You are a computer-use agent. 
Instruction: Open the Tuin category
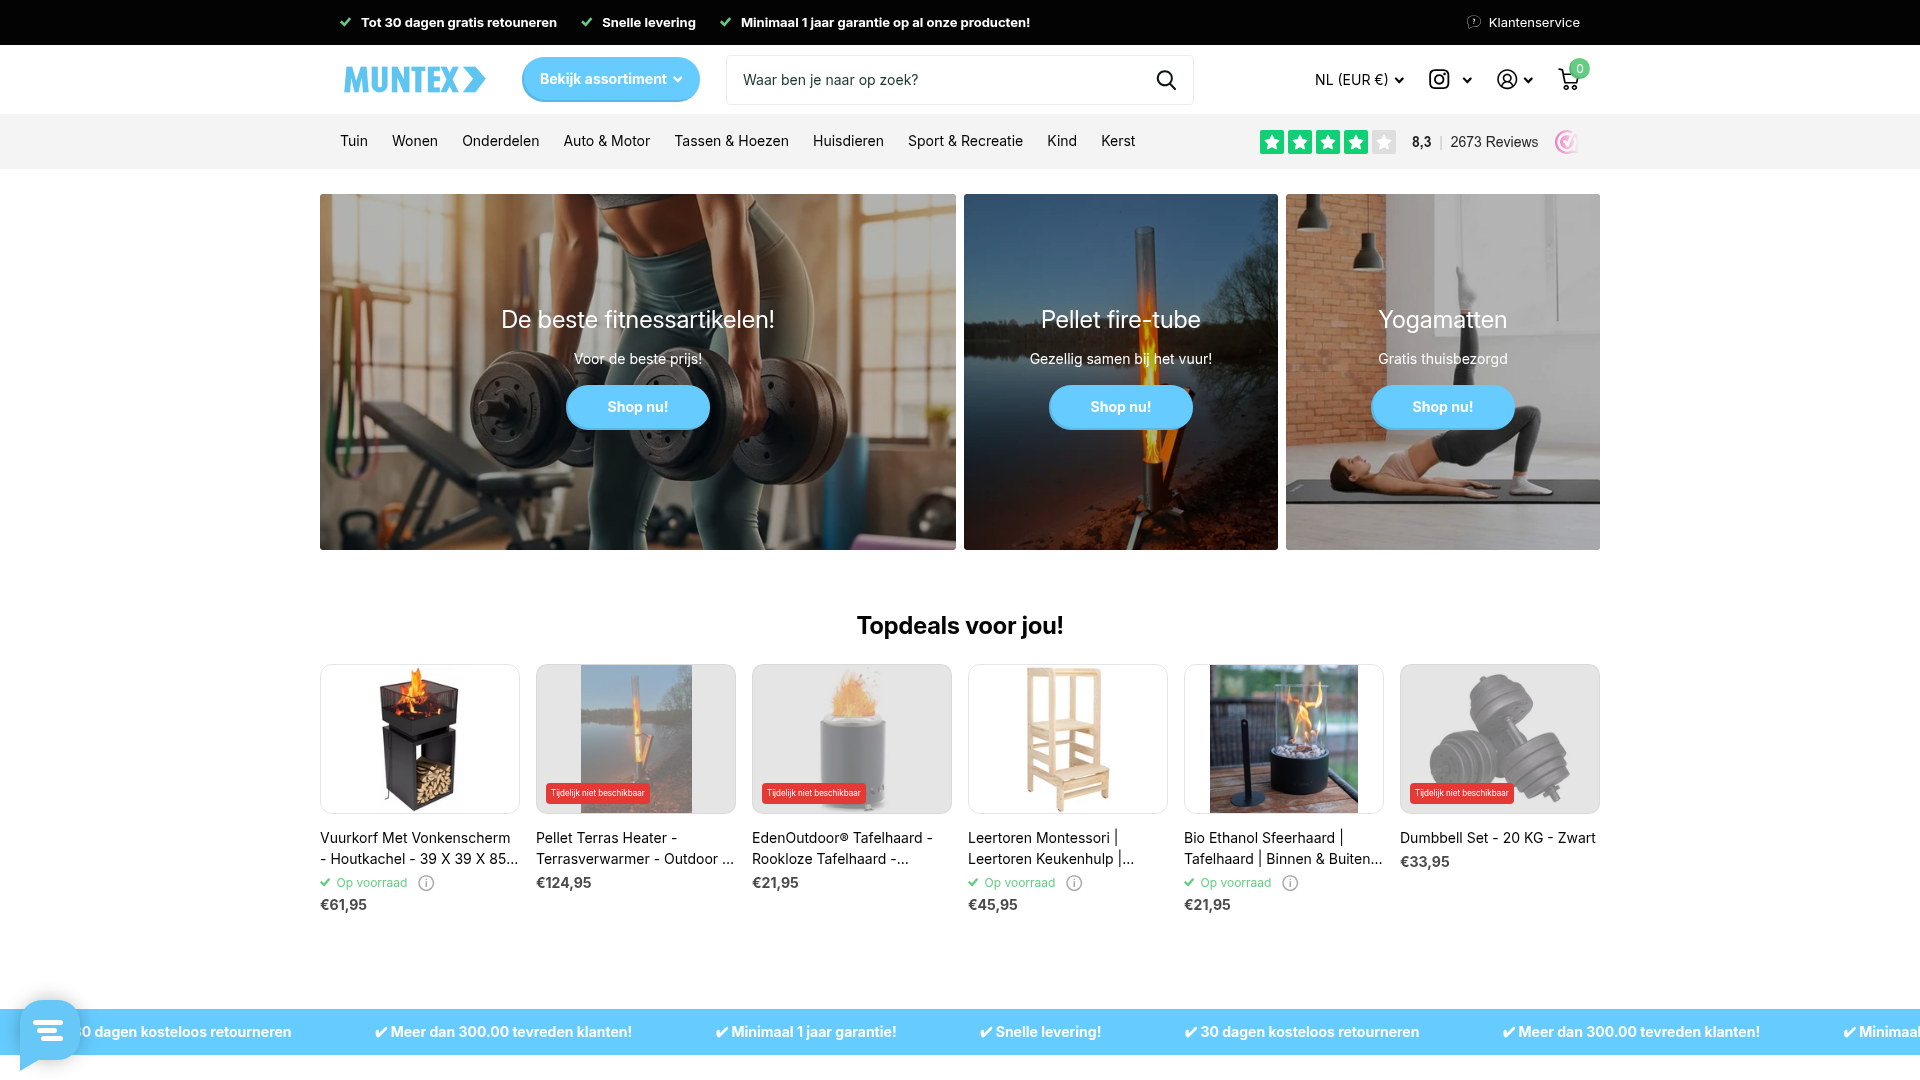pos(354,141)
